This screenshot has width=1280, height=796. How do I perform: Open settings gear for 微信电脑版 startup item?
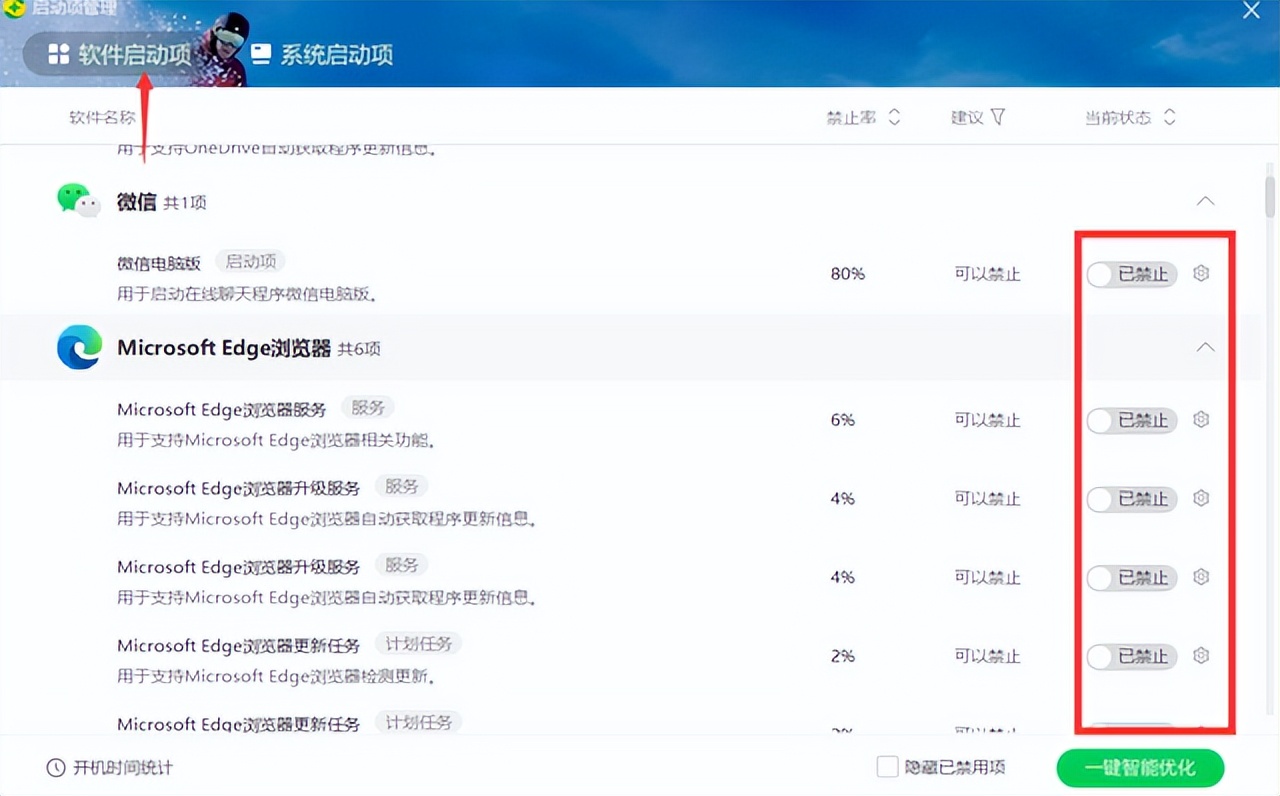[1201, 273]
